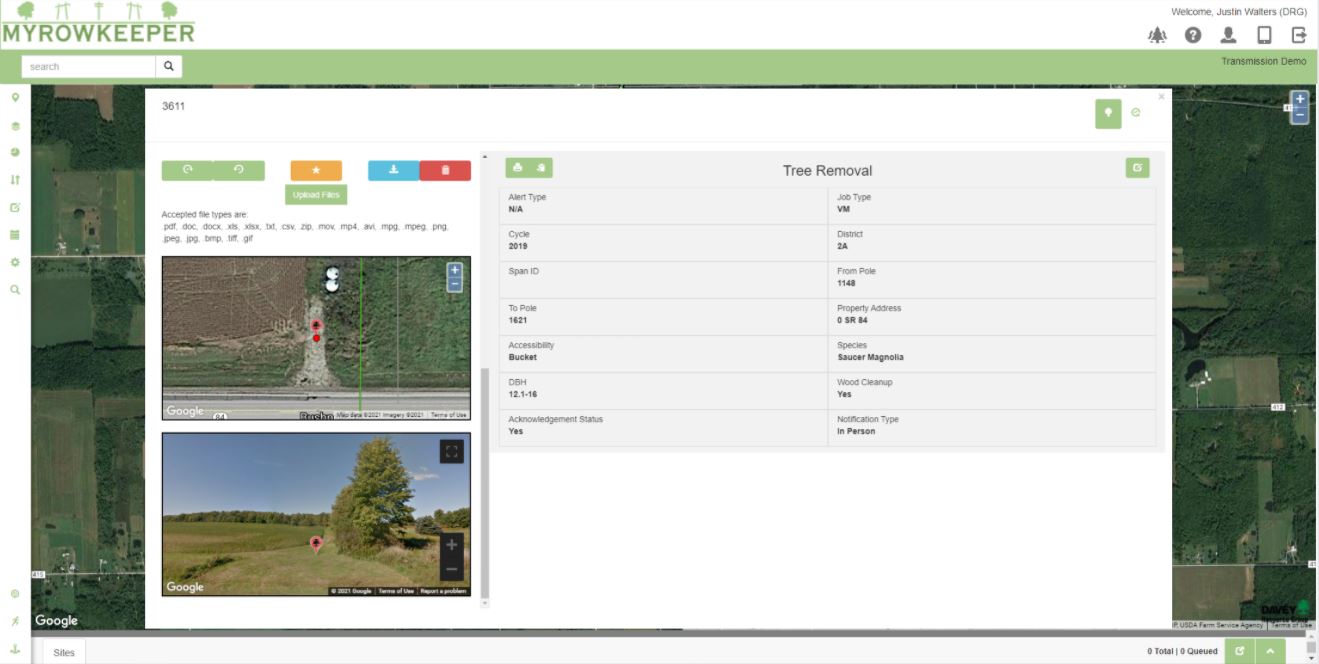This screenshot has height=664, width=1319.
Task: Open the settings gear in left sidebar
Action: tap(15, 262)
